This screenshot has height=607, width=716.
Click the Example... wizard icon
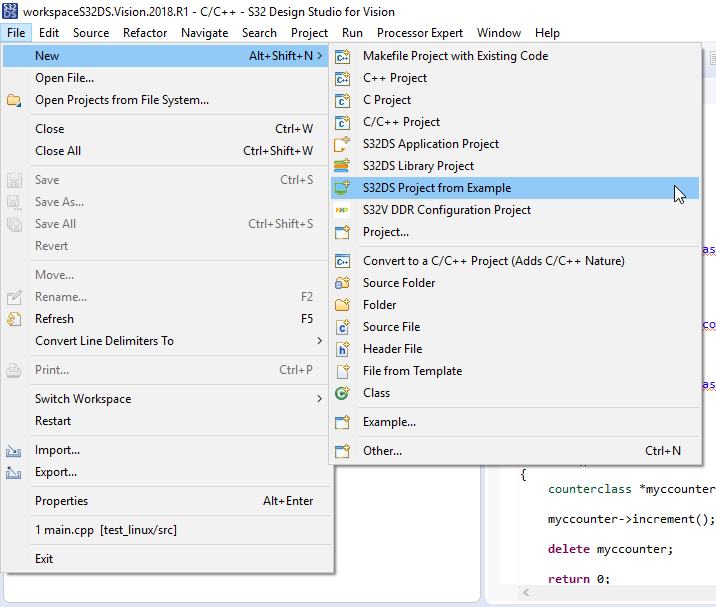(x=342, y=422)
